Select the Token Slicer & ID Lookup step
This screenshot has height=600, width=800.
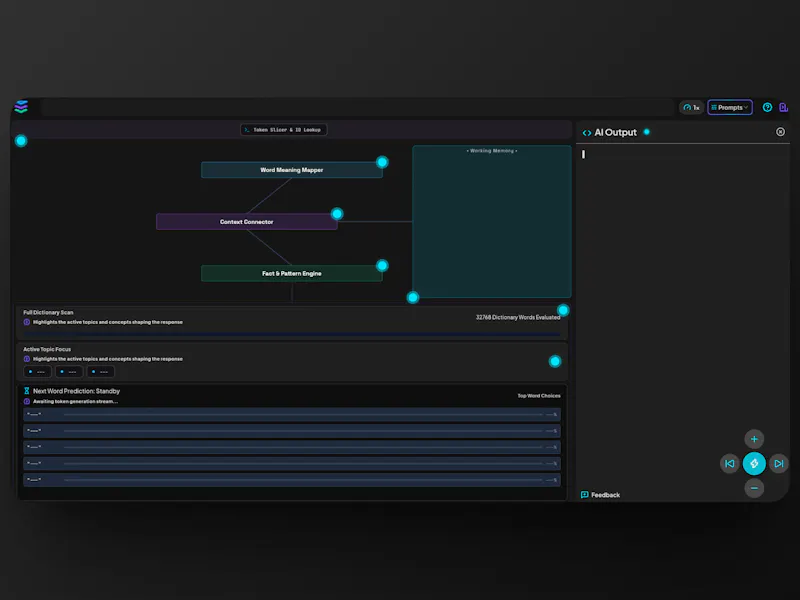click(283, 130)
